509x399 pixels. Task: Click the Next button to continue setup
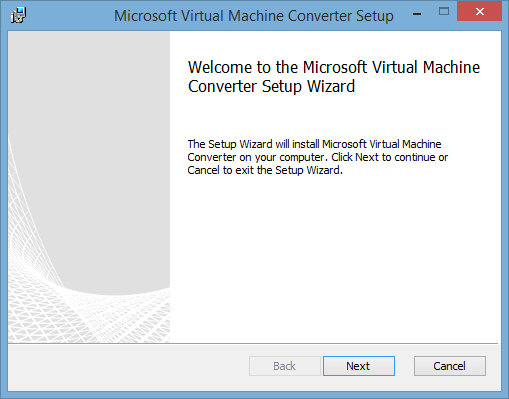pos(359,366)
